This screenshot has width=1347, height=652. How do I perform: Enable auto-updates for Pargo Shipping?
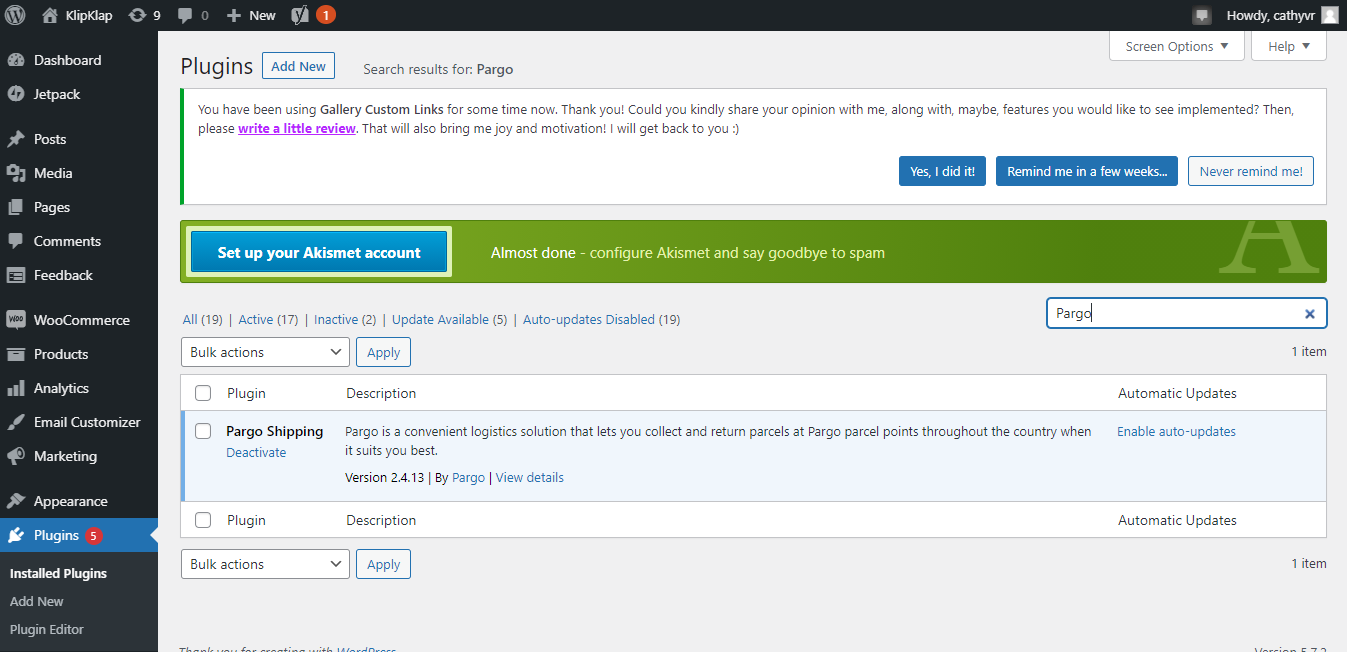pyautogui.click(x=1176, y=432)
